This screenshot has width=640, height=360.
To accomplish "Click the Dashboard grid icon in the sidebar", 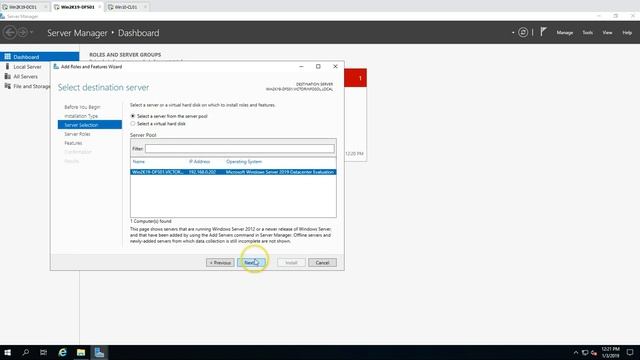I will [7, 57].
